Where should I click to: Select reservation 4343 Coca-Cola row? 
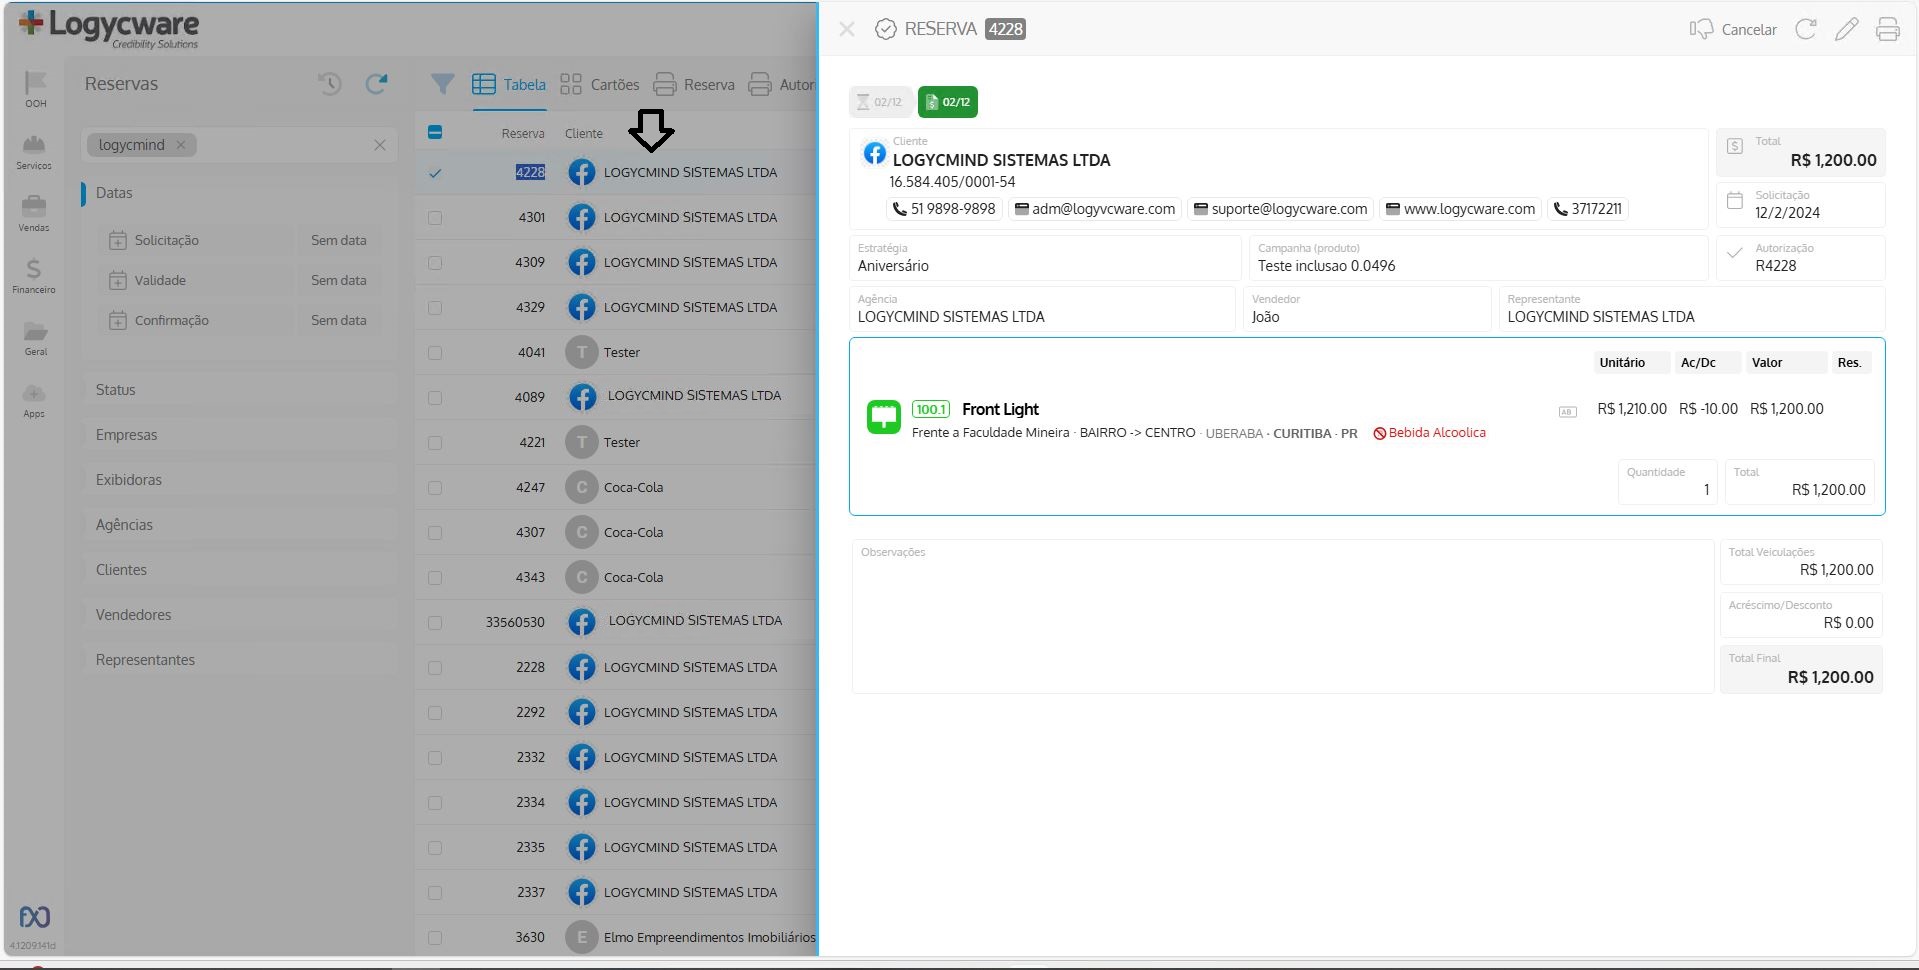(616, 577)
